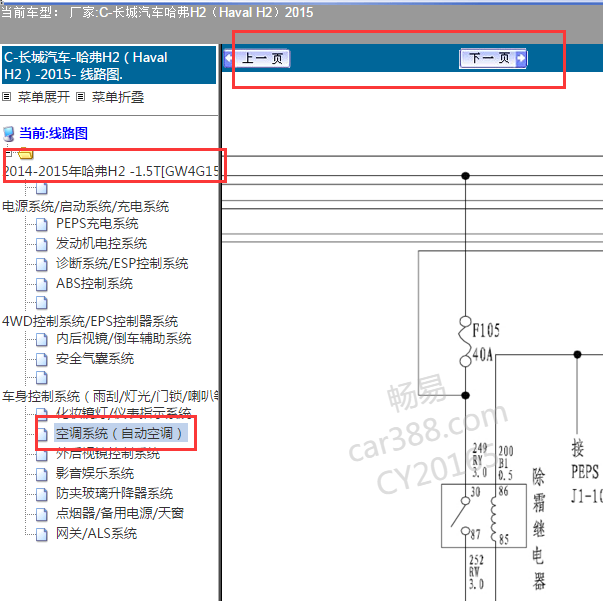Open 4WD控制系统/EPS控制器系统 diagram
The width and height of the screenshot is (603, 601).
pos(90,321)
